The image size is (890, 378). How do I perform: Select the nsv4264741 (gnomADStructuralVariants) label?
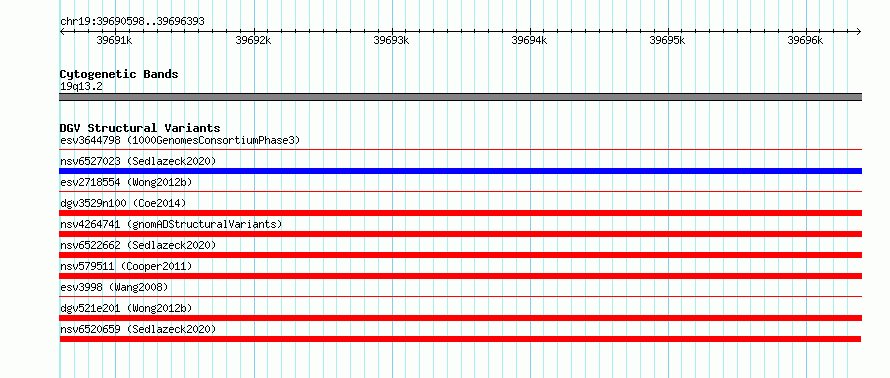click(x=171, y=224)
